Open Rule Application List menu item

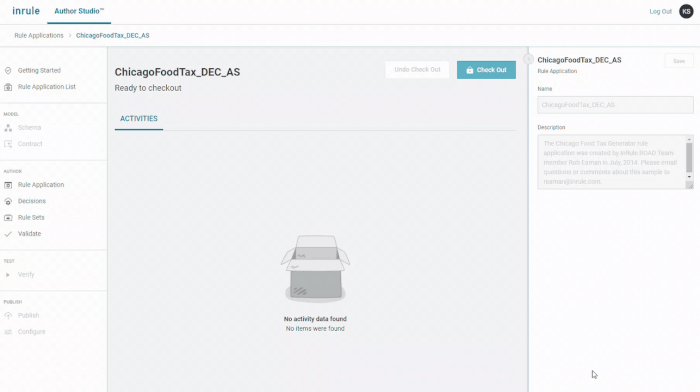(x=47, y=87)
